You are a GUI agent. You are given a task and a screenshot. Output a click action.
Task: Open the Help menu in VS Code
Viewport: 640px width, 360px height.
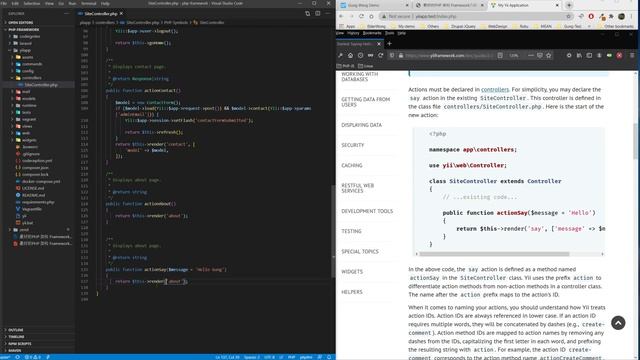pos(105,3)
